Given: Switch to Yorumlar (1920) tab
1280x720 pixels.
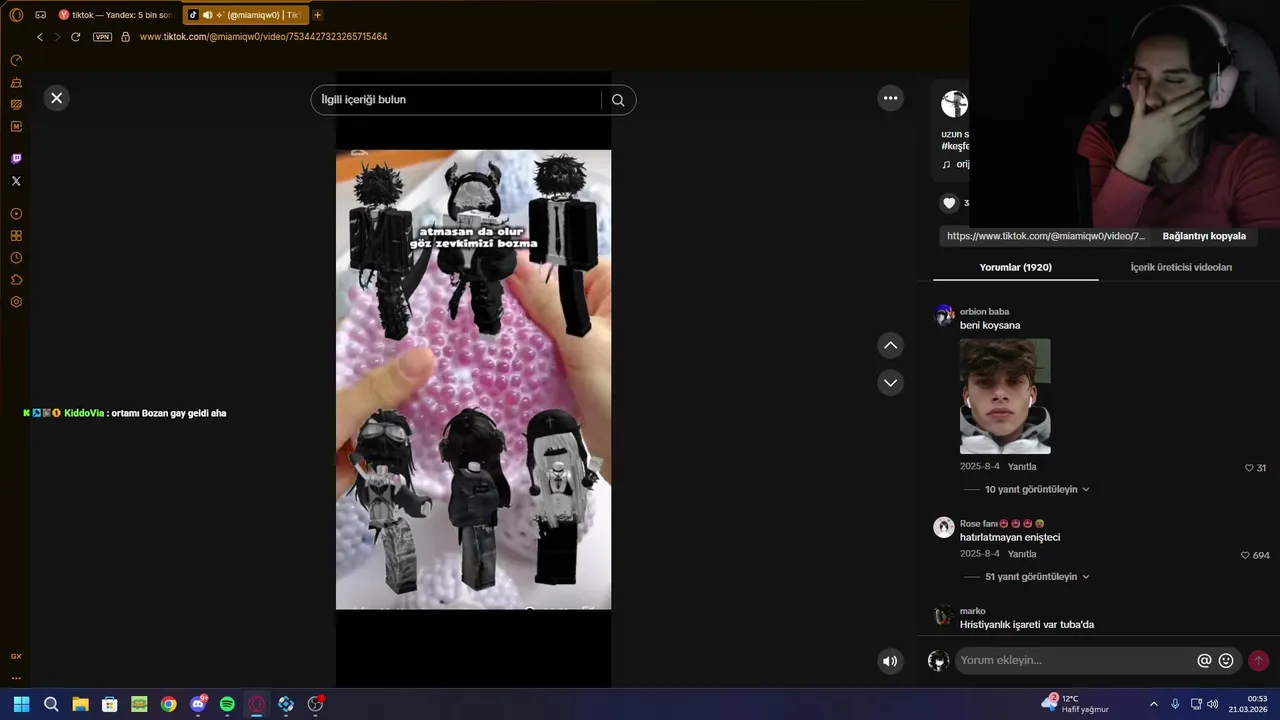Looking at the screenshot, I should tap(1015, 267).
